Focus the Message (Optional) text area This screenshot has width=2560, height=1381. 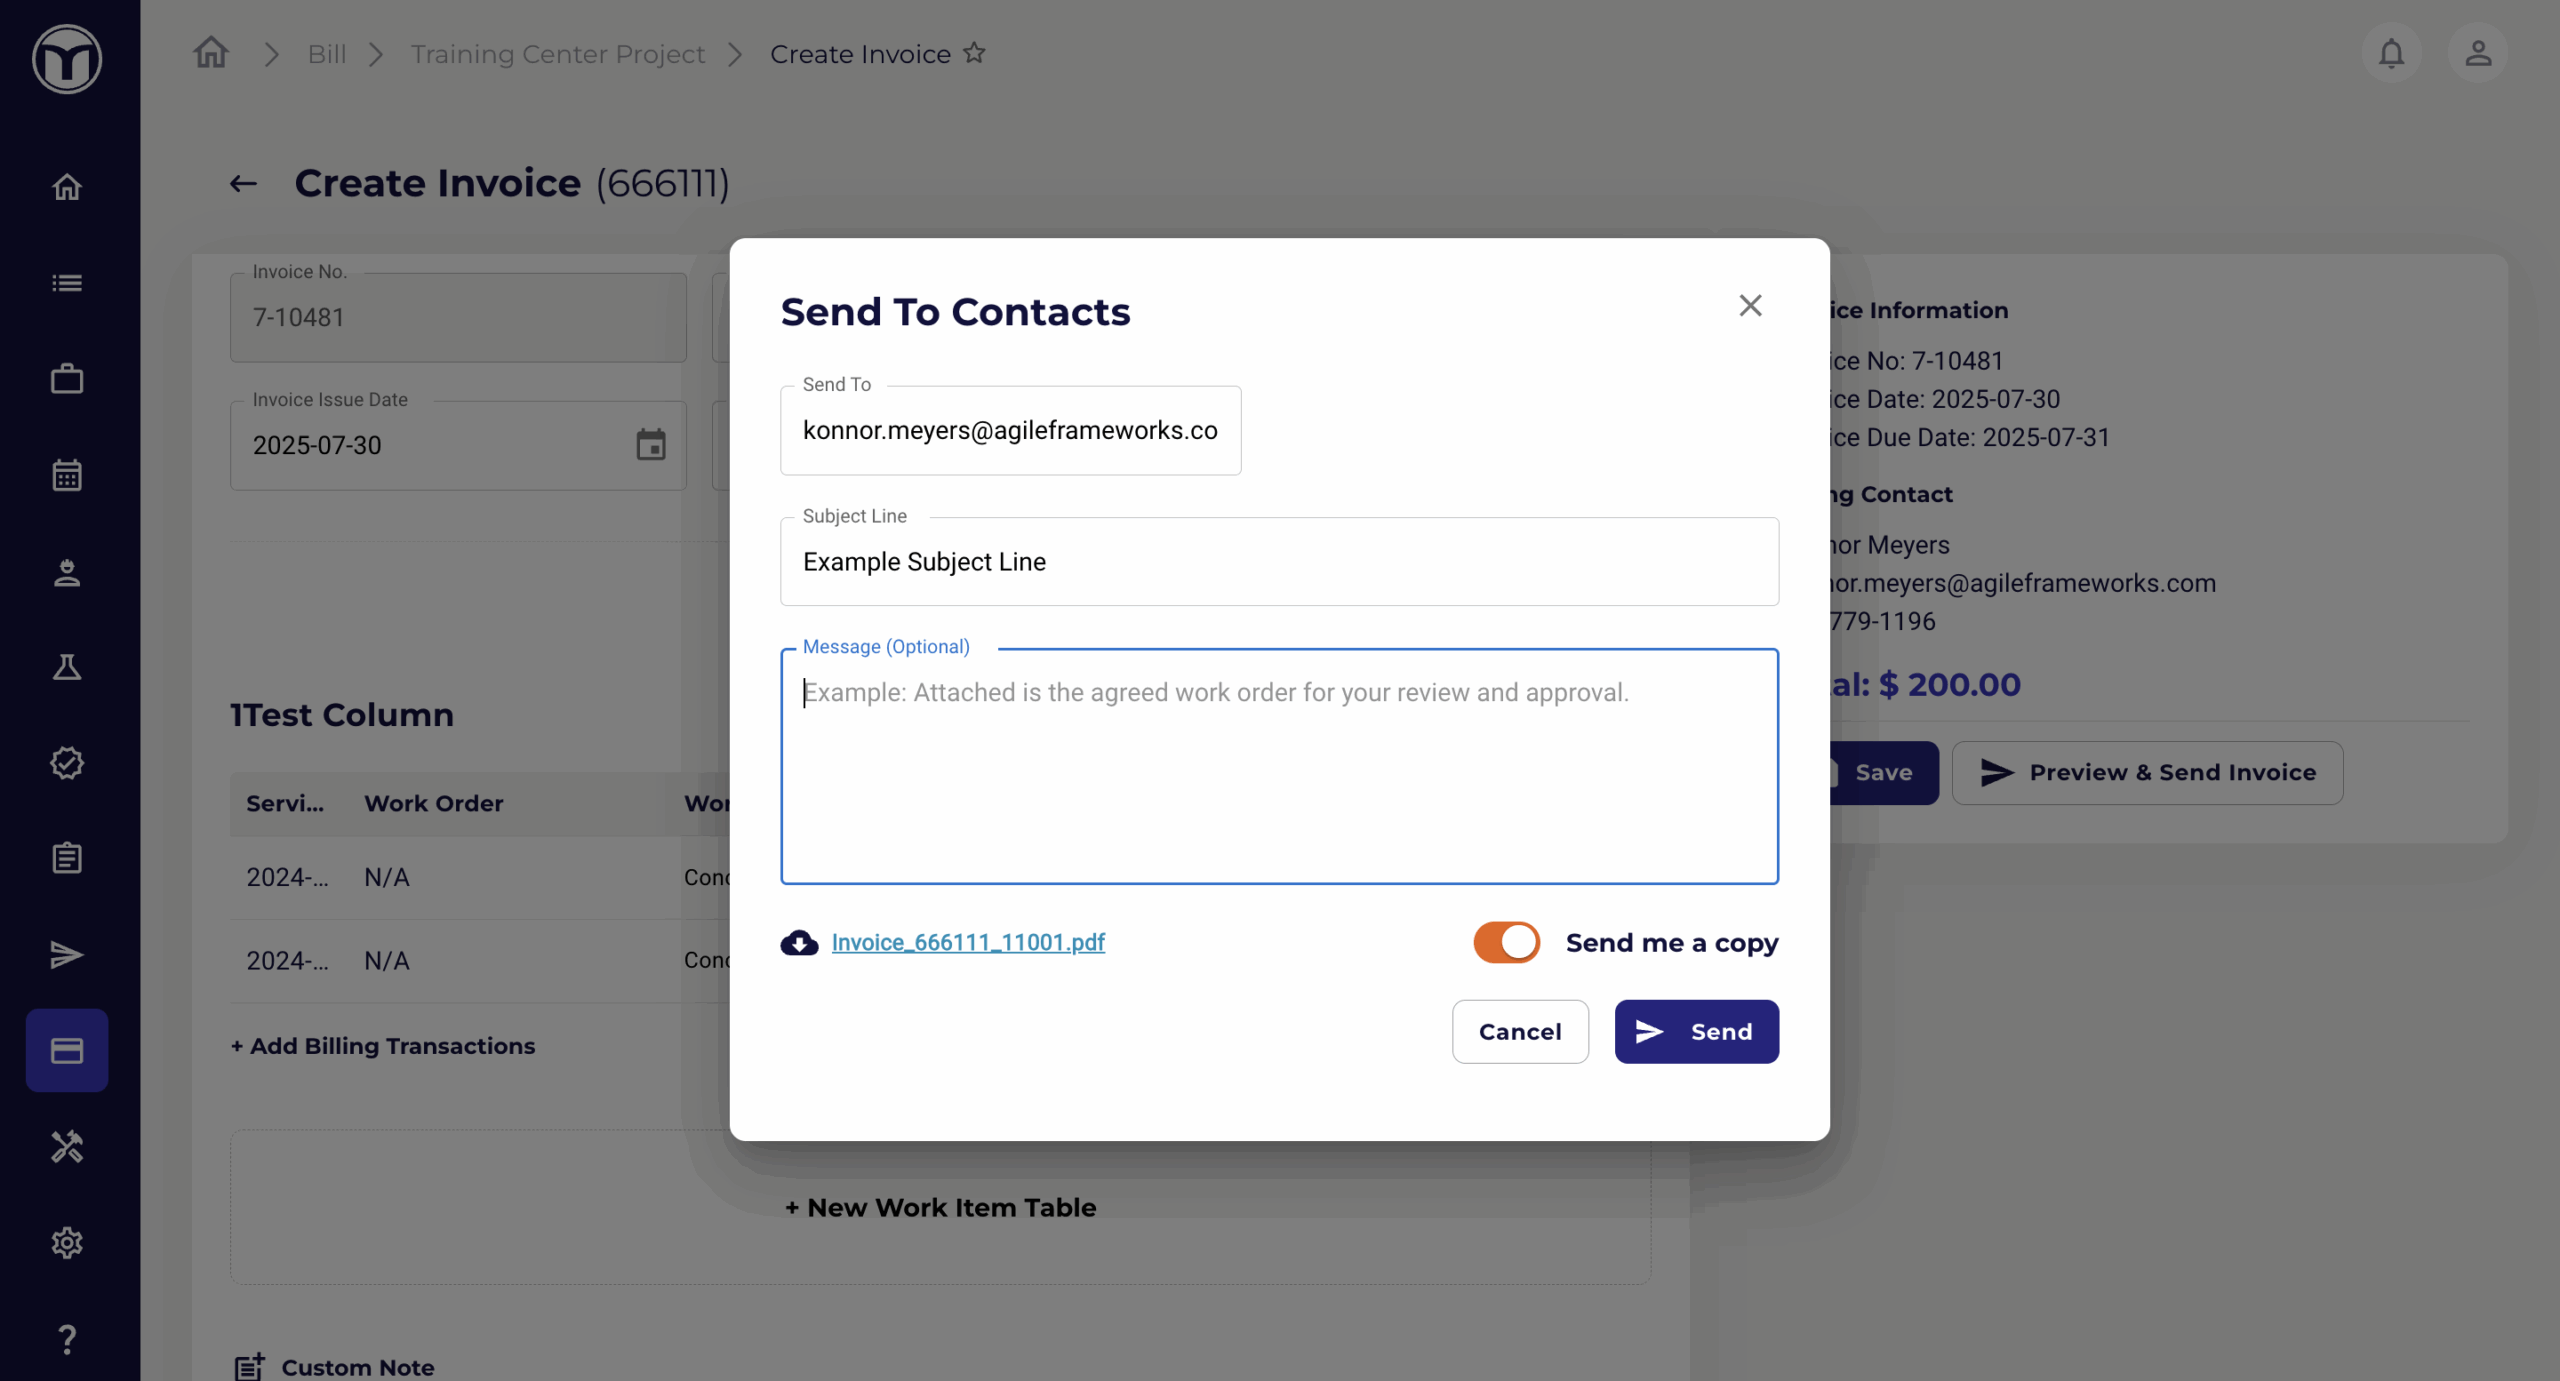coord(1279,766)
